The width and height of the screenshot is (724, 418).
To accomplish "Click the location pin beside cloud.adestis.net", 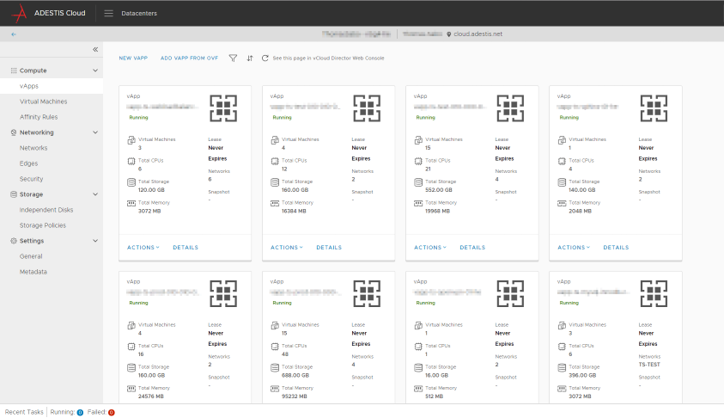I will coord(450,34).
